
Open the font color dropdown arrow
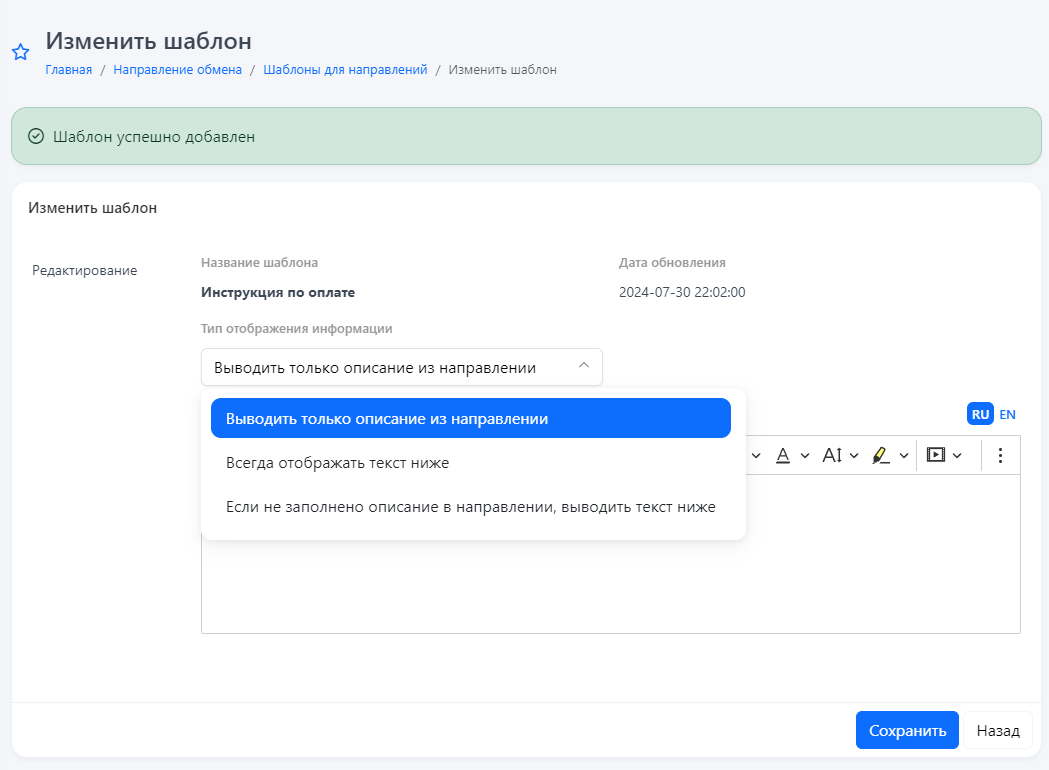[x=805, y=456]
